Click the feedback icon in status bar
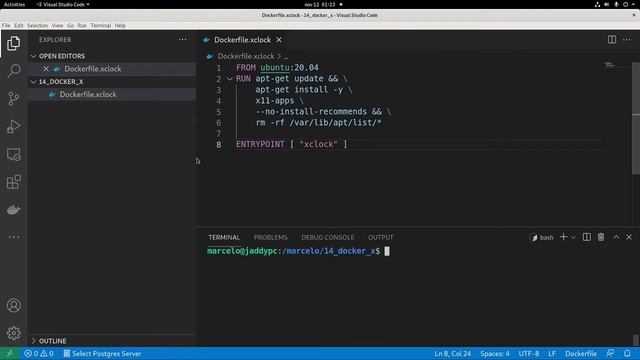Image resolution: width=640 pixels, height=360 pixels. coord(610,353)
